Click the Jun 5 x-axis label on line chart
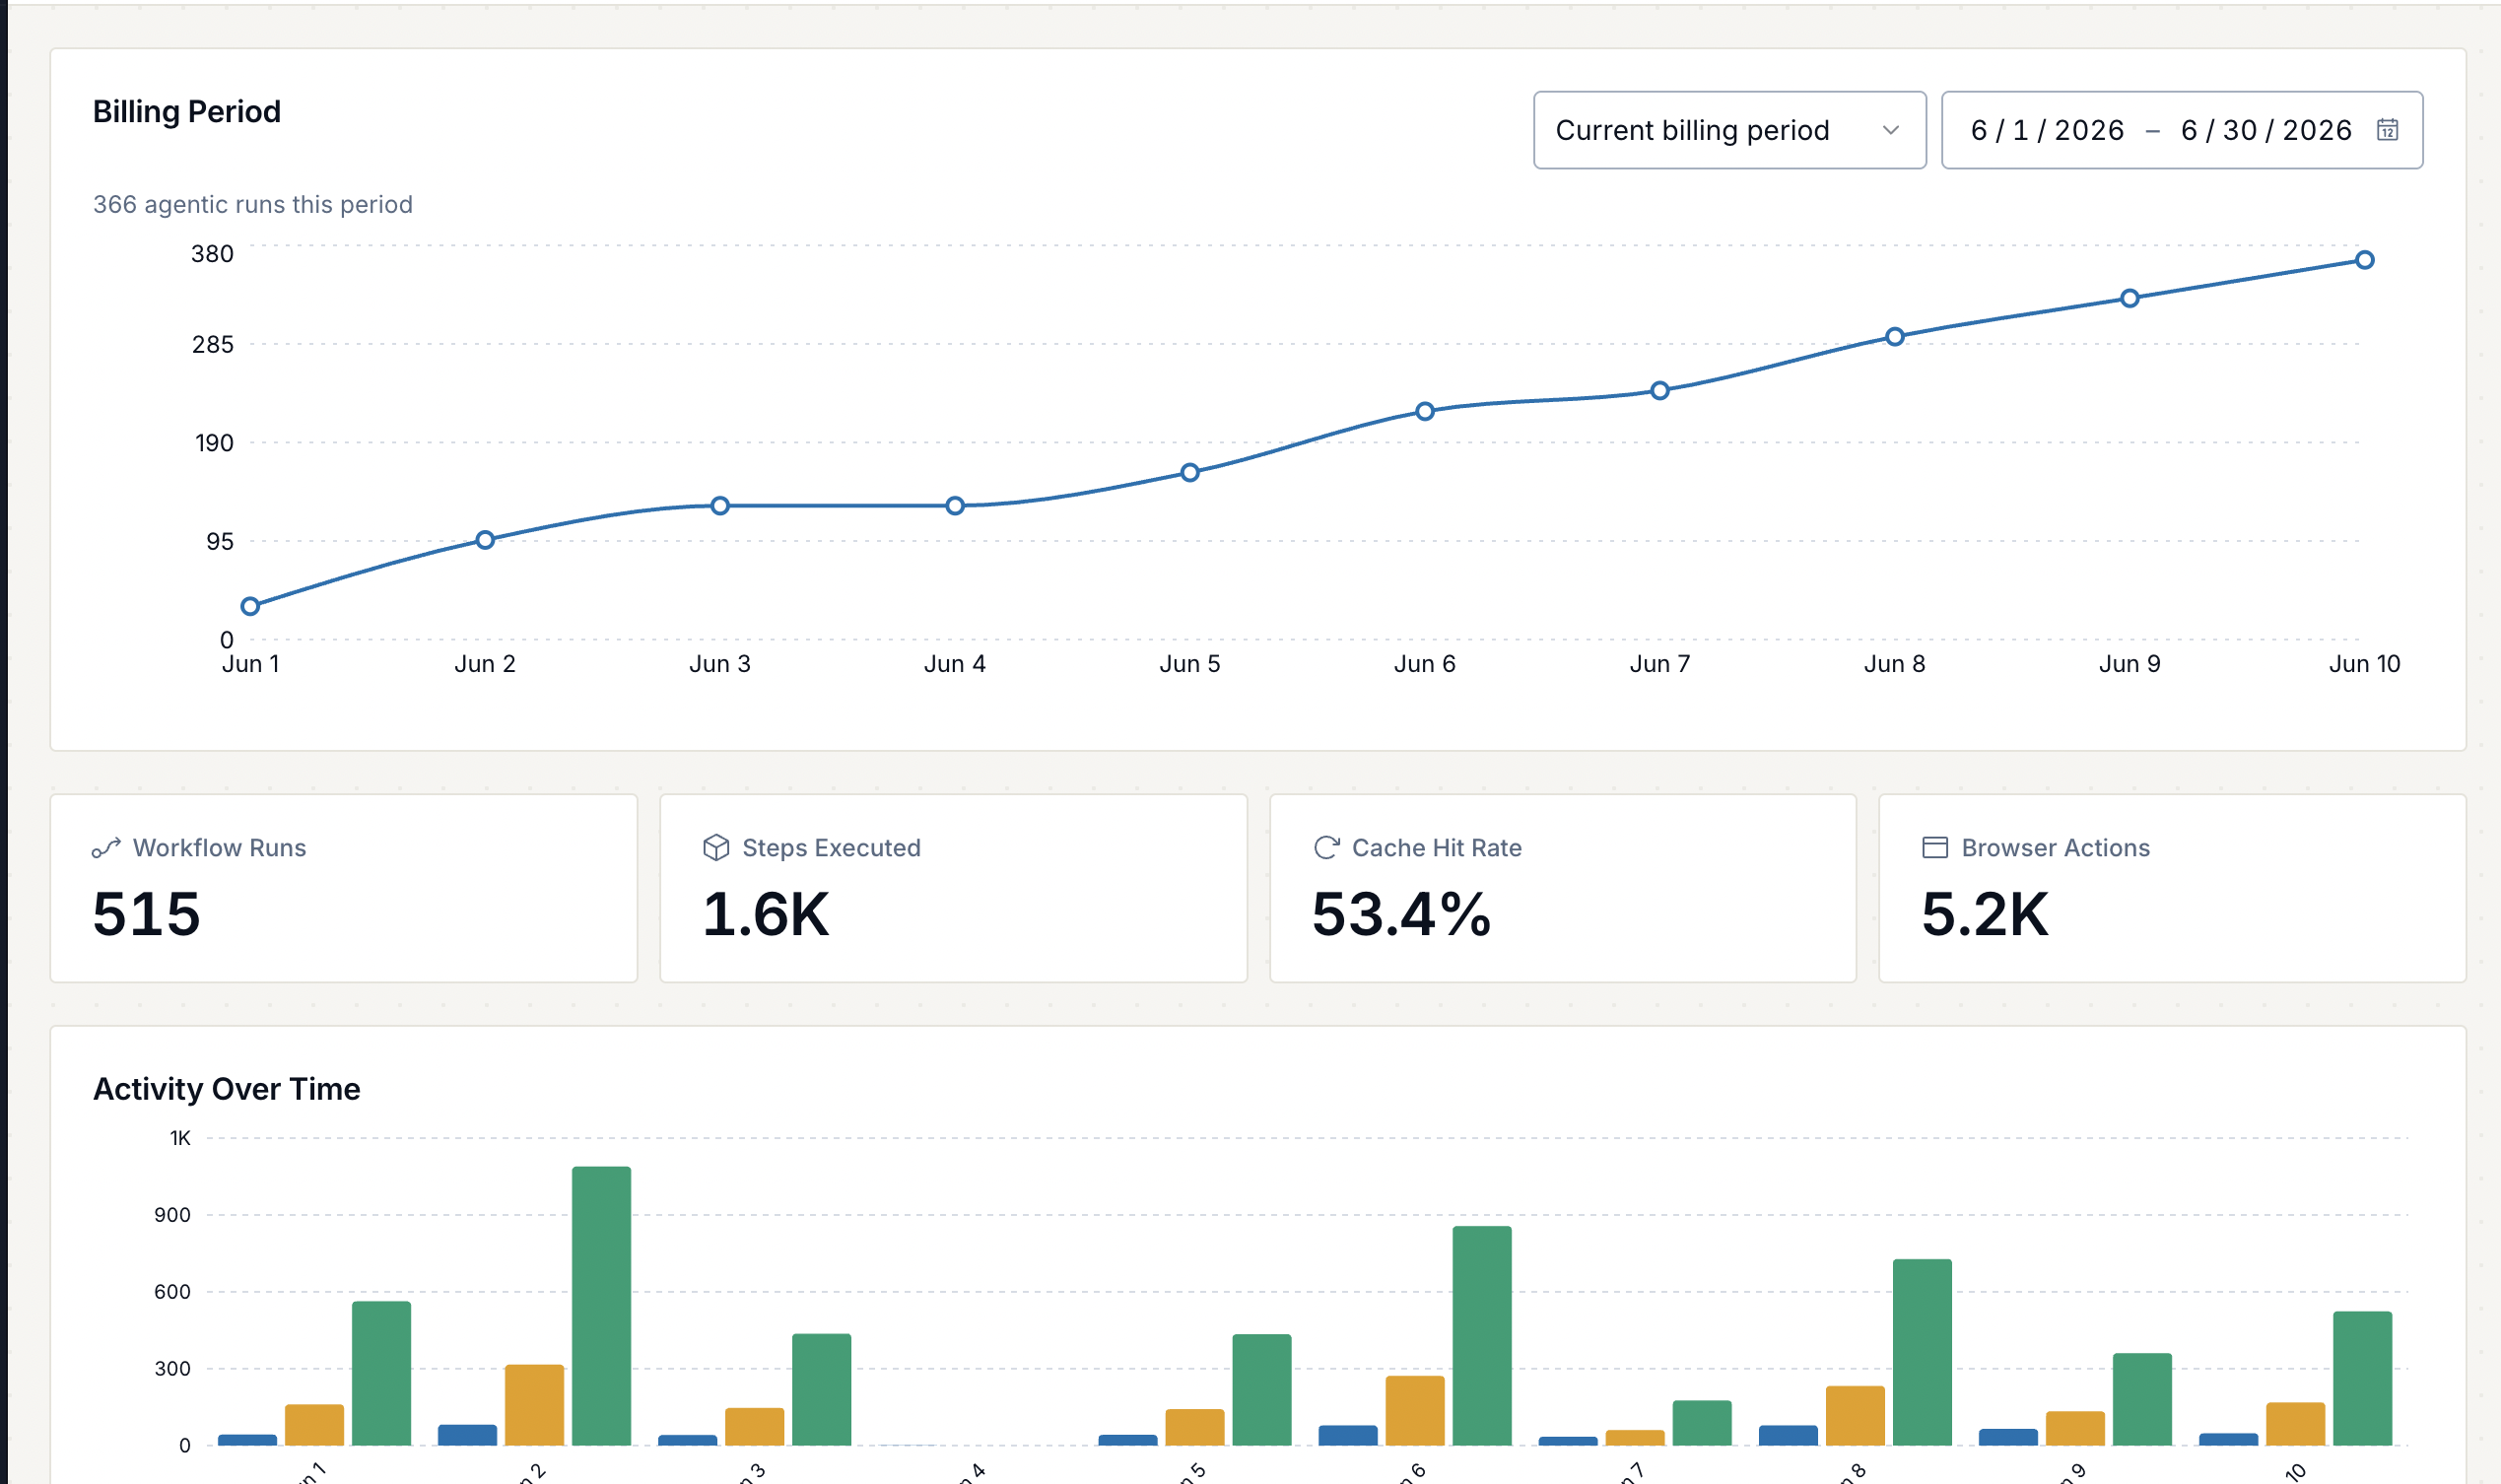Viewport: 2501px width, 1484px height. click(x=1190, y=664)
